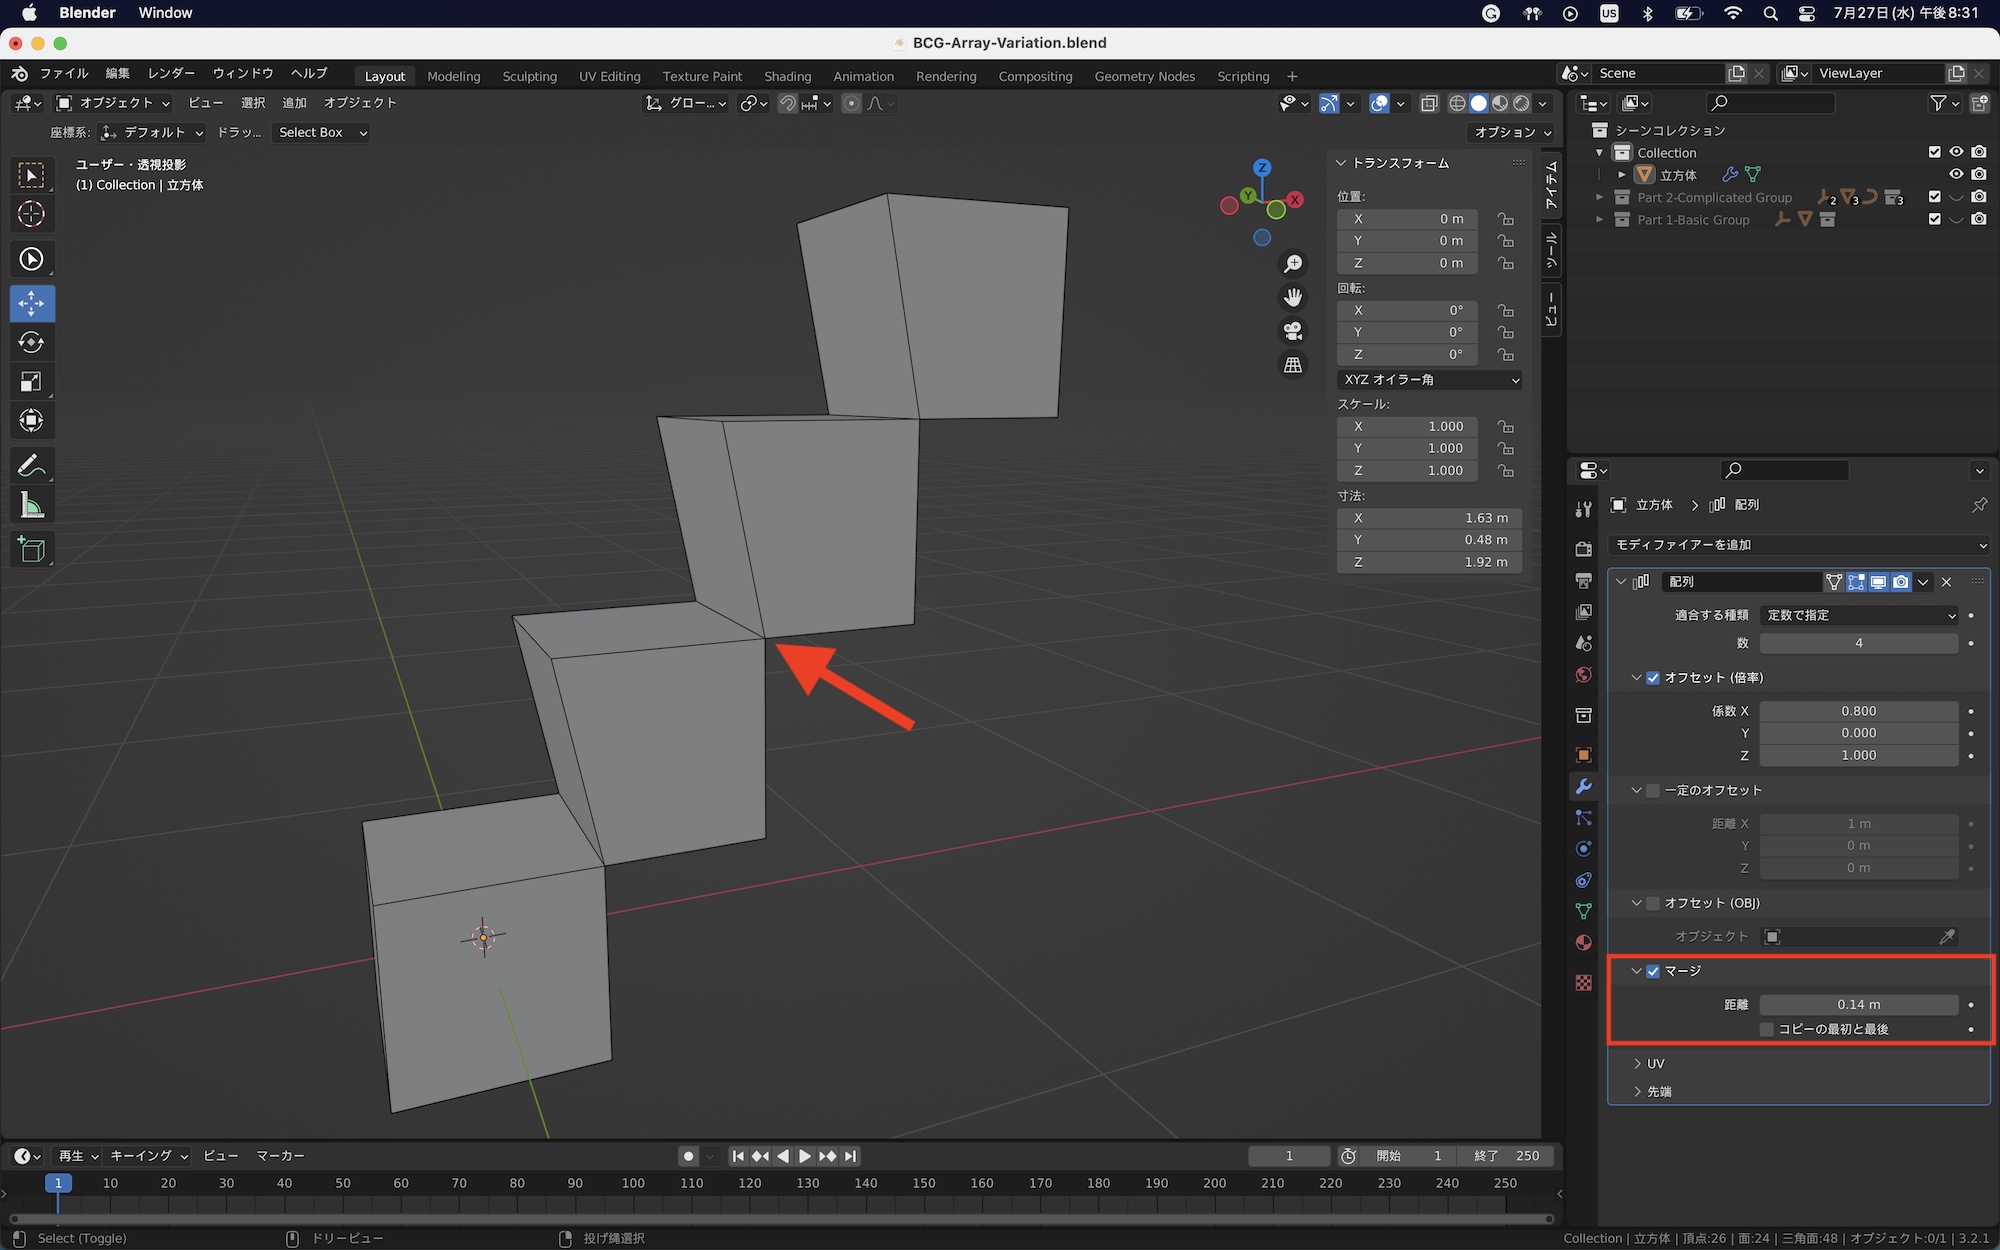Select the Measure tool

coord(31,506)
